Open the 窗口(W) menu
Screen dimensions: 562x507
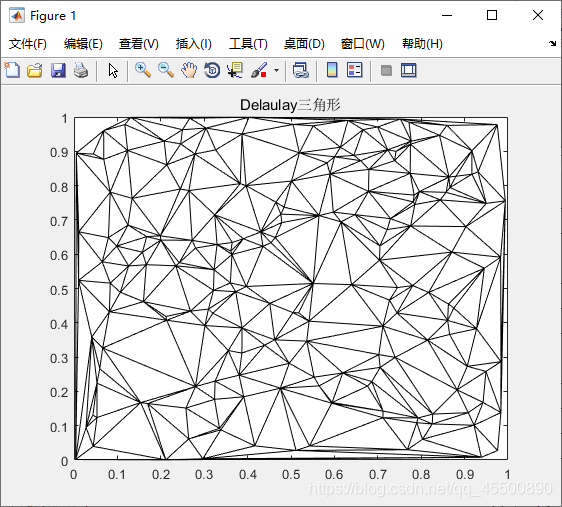pos(362,44)
